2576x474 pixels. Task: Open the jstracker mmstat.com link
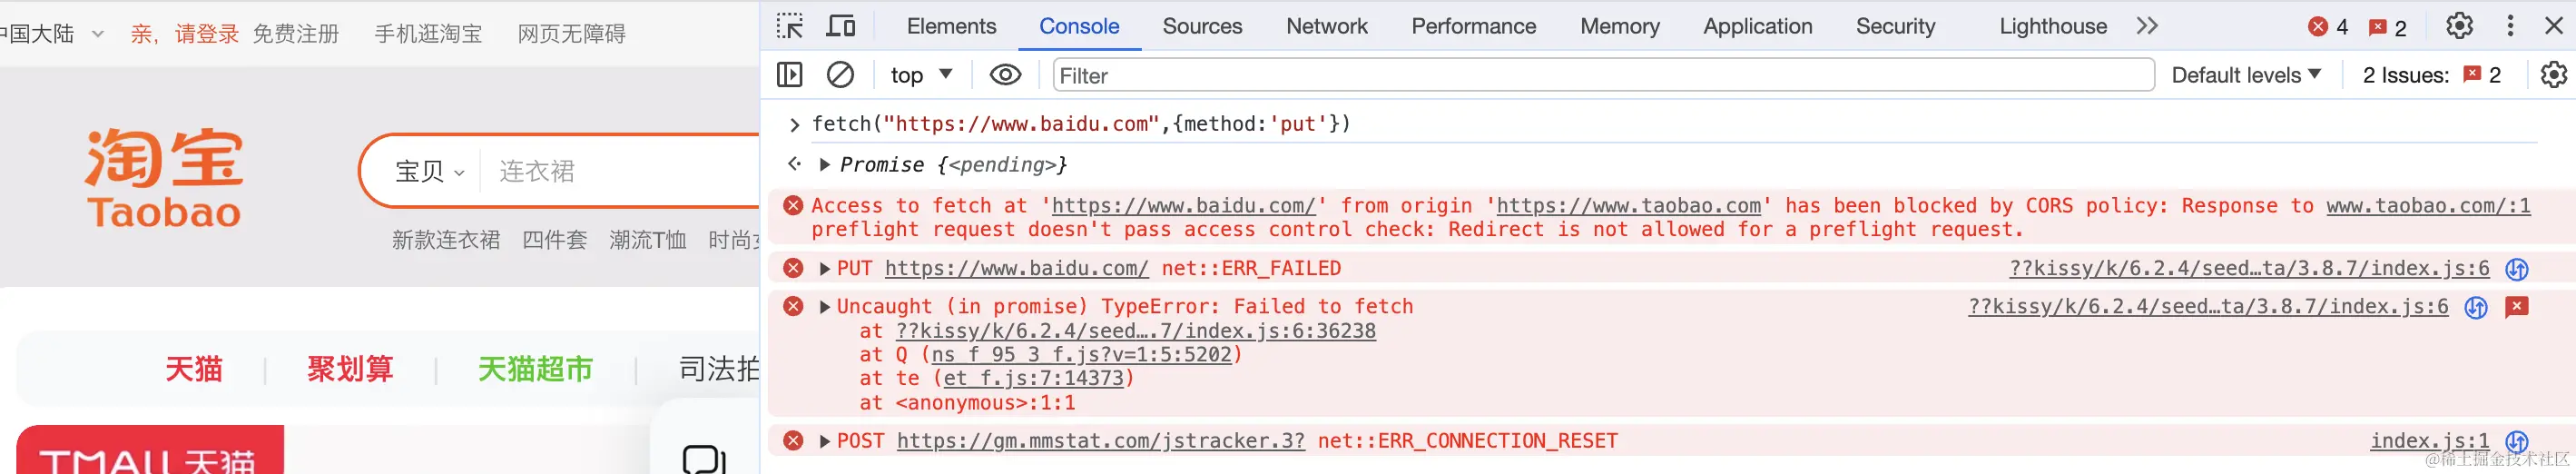click(x=1100, y=441)
